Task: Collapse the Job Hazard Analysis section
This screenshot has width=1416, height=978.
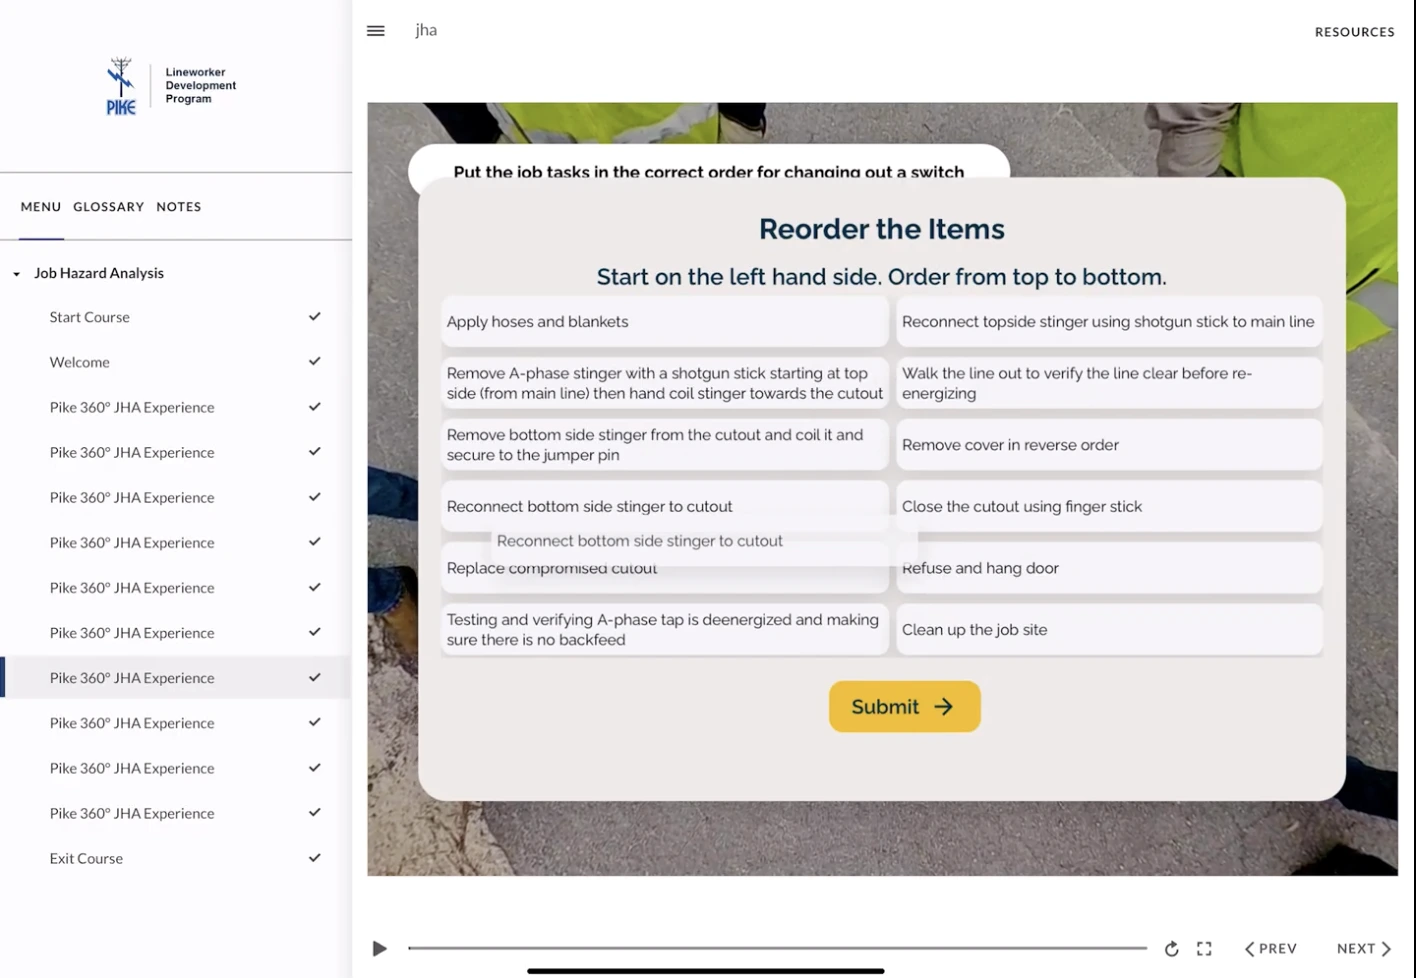Action: tap(15, 272)
